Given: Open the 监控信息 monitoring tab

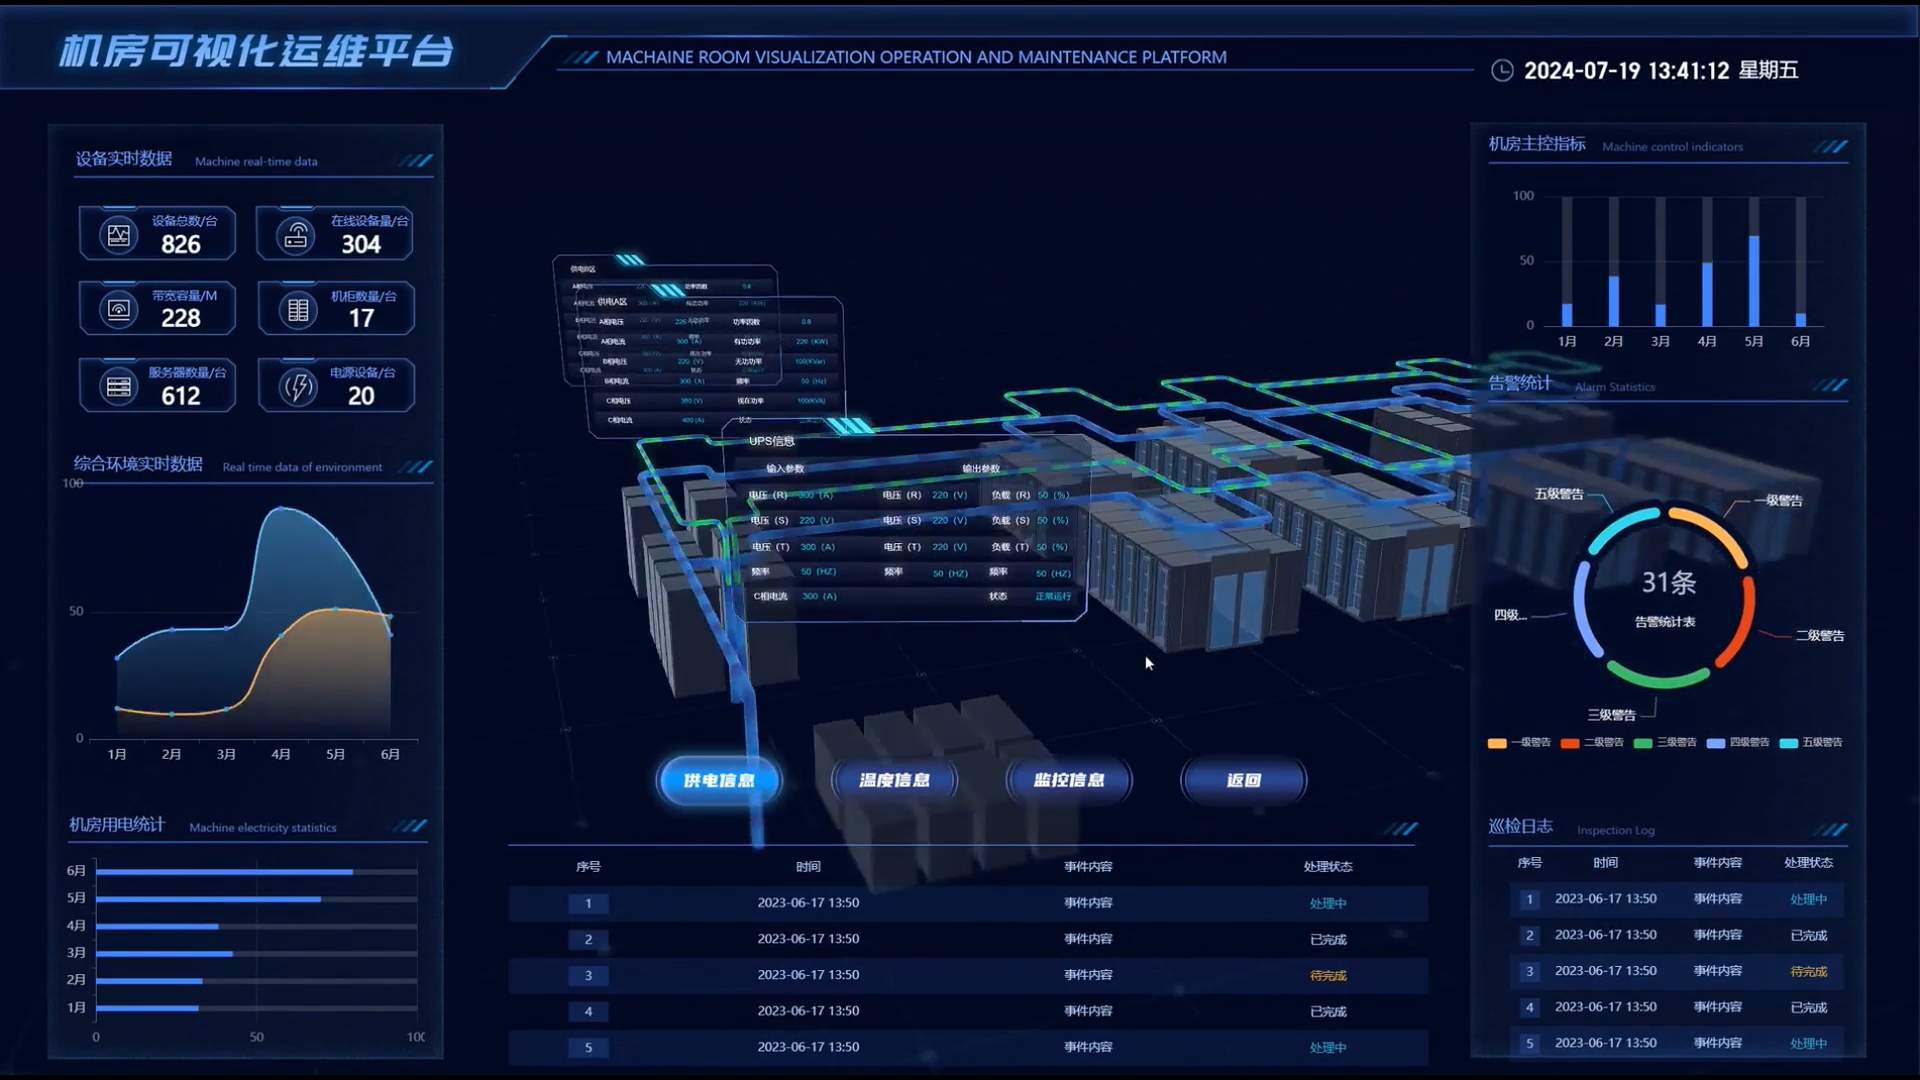Looking at the screenshot, I should tap(1069, 780).
